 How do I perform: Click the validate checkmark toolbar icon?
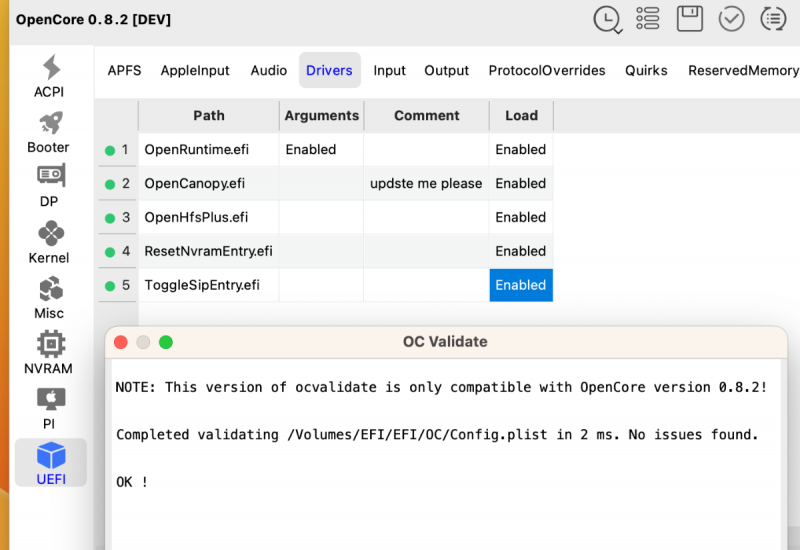(x=731, y=19)
